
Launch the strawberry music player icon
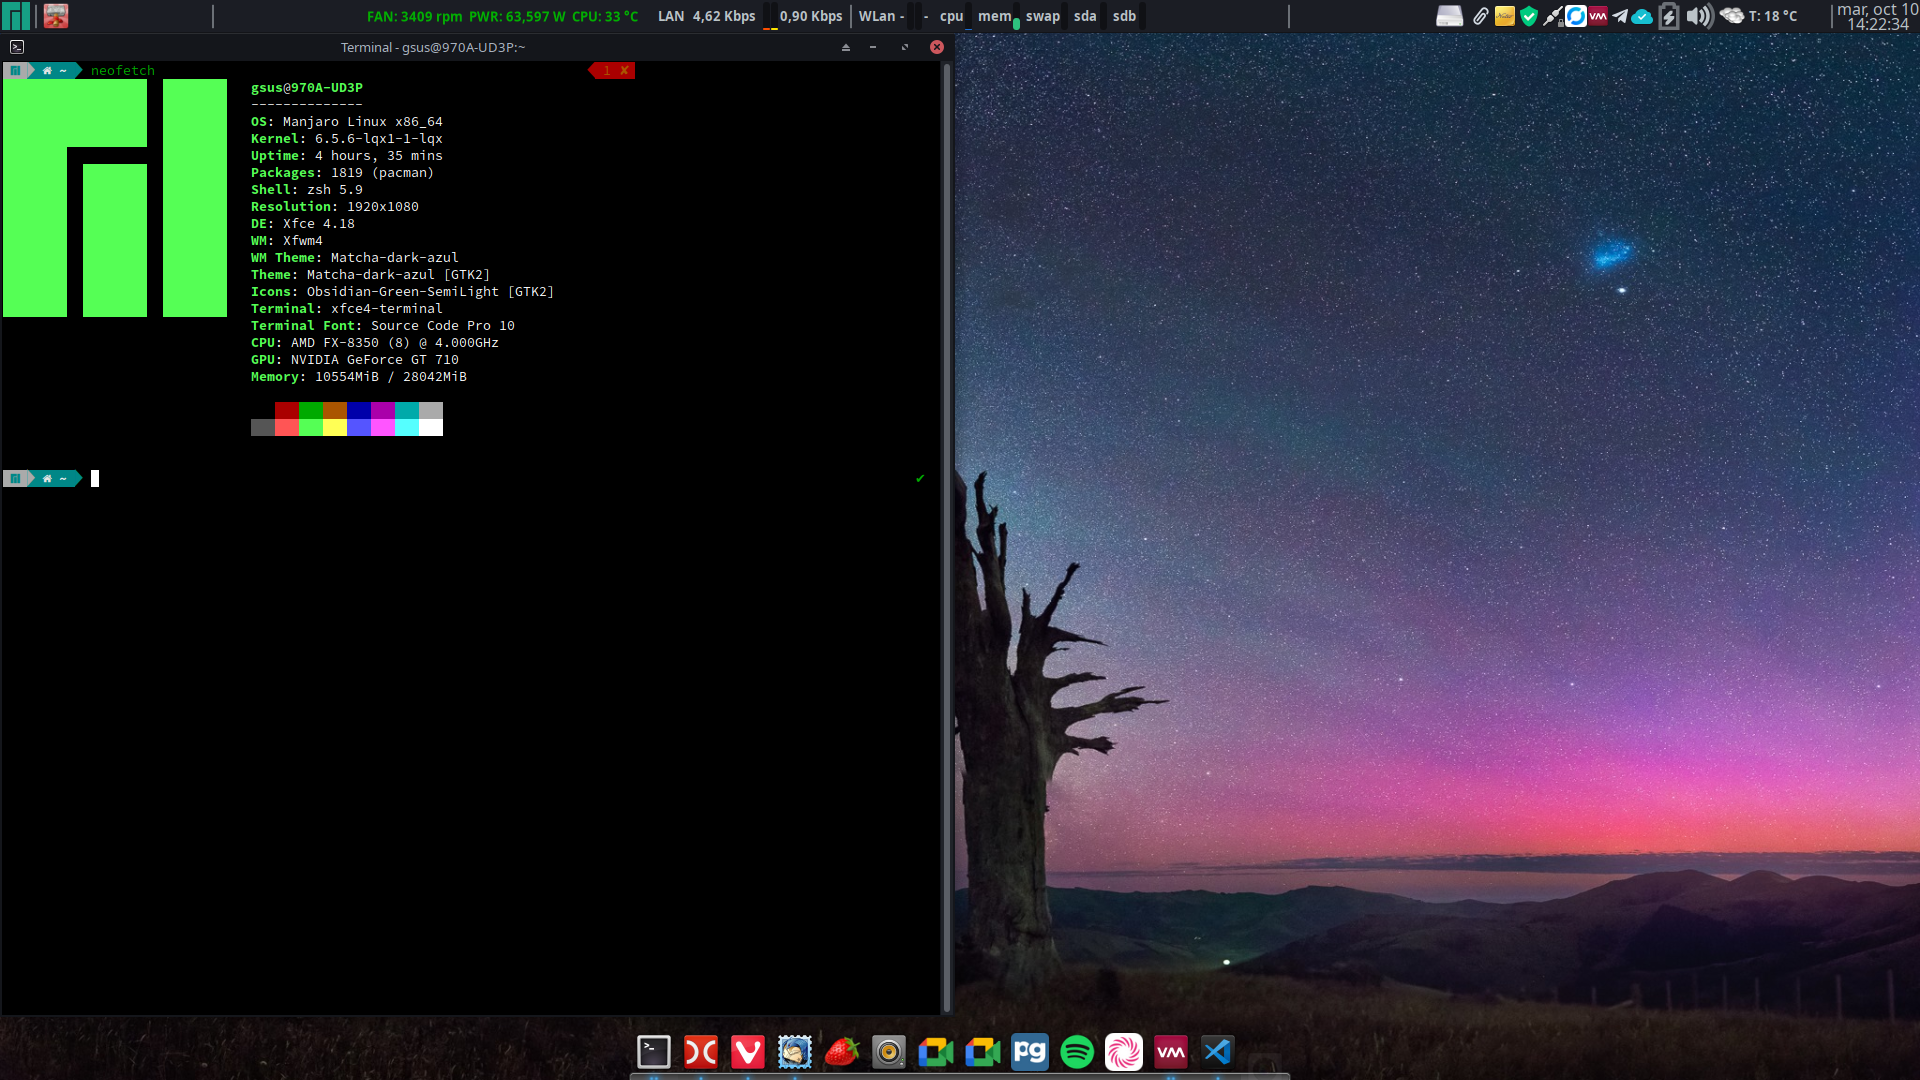click(x=842, y=1052)
